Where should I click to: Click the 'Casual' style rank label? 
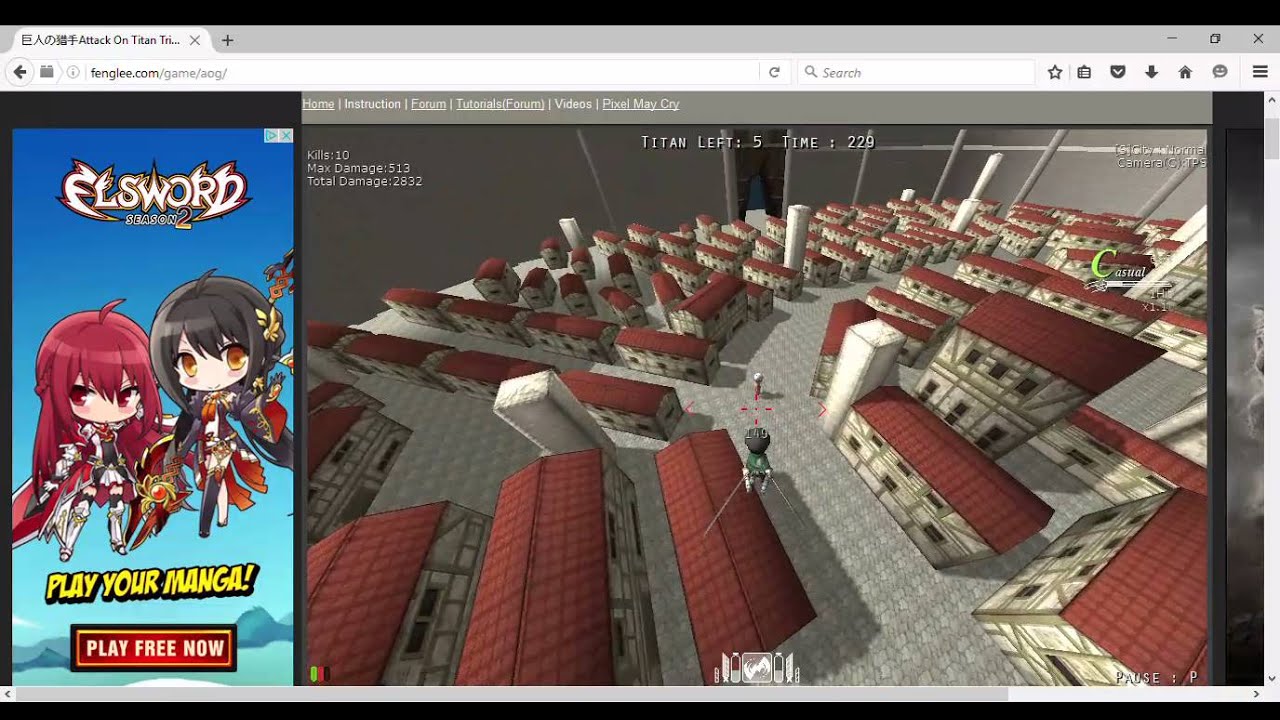pyautogui.click(x=1119, y=267)
